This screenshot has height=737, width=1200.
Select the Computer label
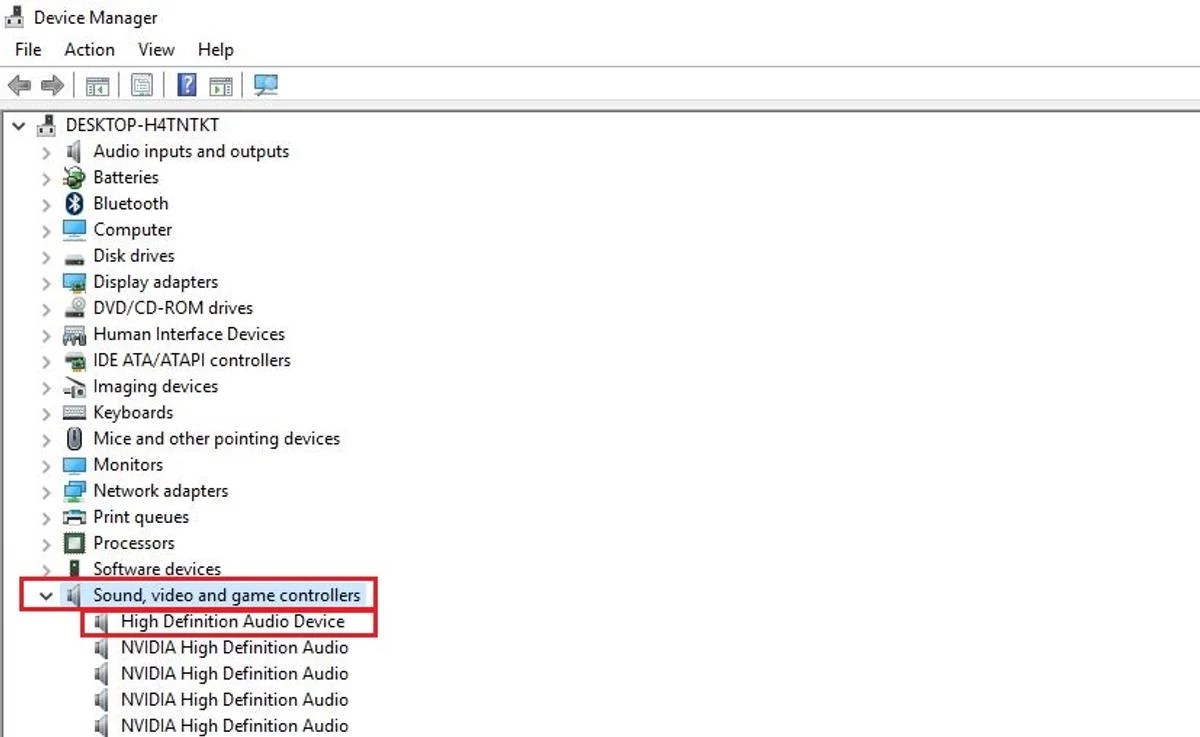pyautogui.click(x=132, y=229)
